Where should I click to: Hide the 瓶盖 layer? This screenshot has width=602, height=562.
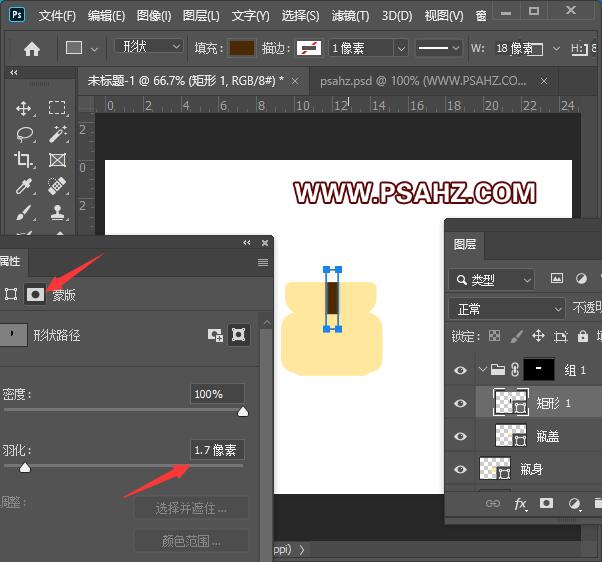[x=460, y=436]
